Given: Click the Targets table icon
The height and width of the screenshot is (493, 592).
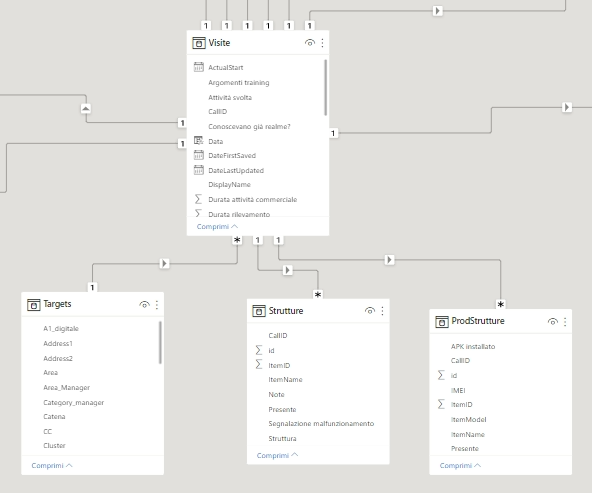Looking at the screenshot, I should pyautogui.click(x=34, y=304).
